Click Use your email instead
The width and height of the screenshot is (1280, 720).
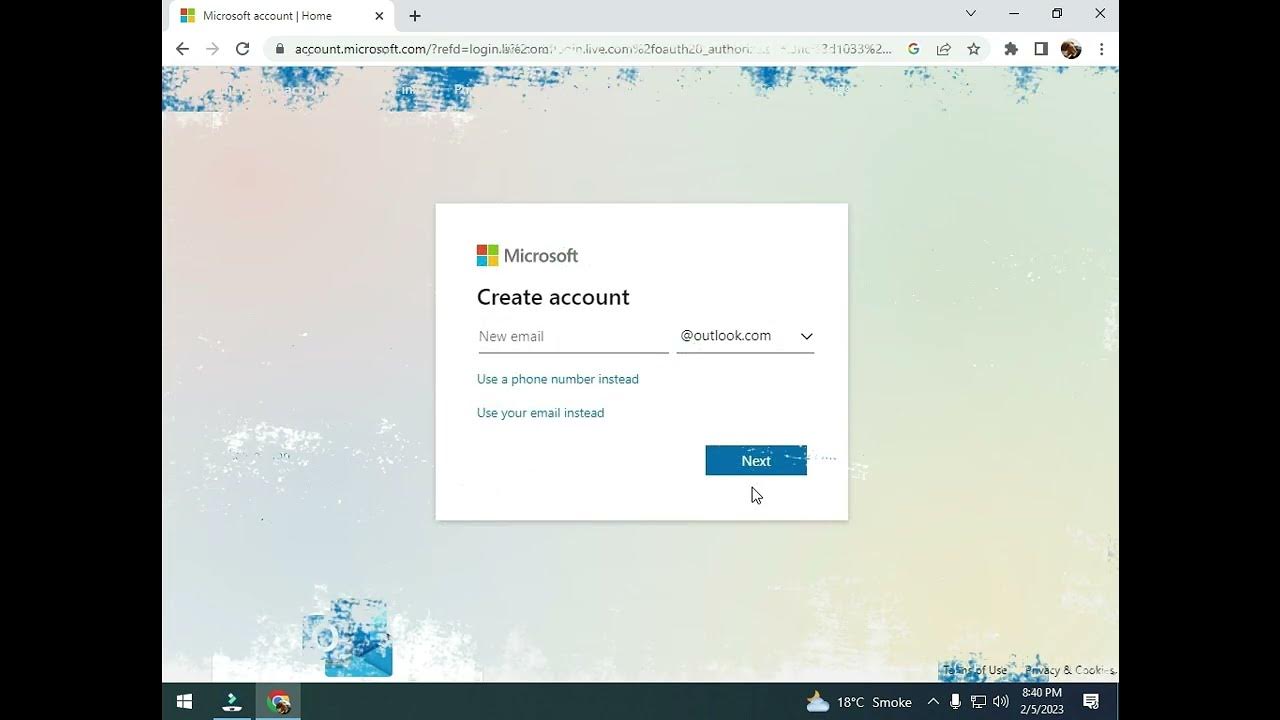pos(541,413)
